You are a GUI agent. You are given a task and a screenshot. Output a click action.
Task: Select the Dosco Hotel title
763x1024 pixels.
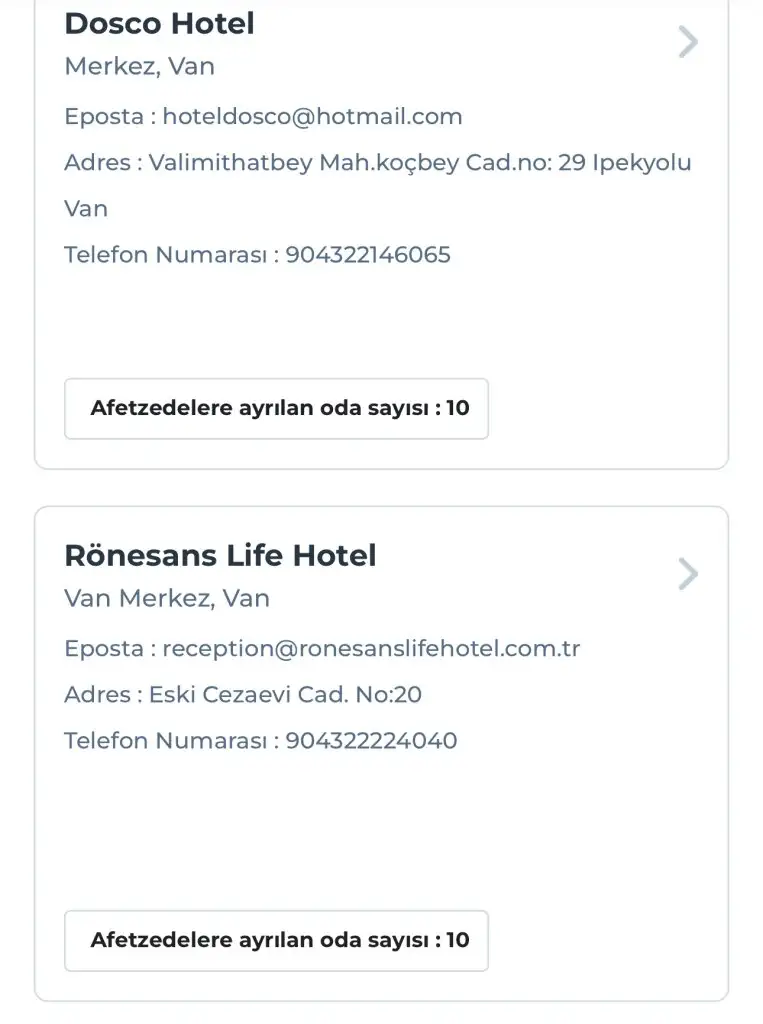click(159, 23)
